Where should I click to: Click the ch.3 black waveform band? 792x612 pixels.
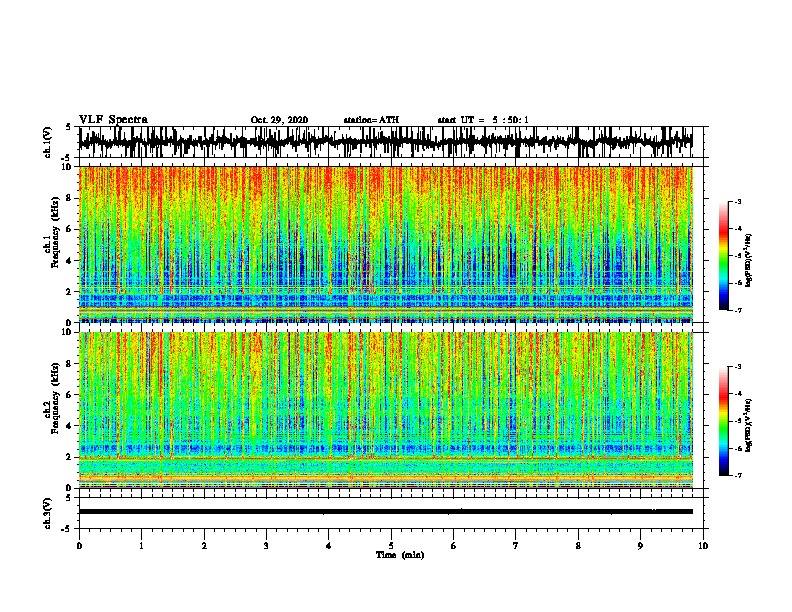click(x=386, y=512)
